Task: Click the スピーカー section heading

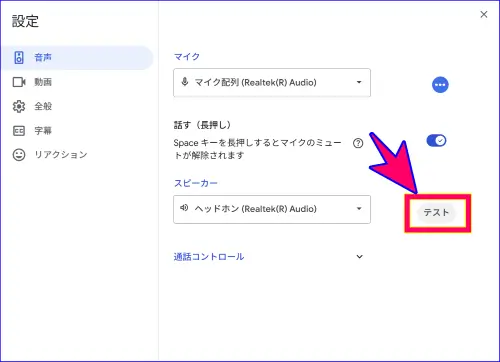Action: [x=196, y=183]
